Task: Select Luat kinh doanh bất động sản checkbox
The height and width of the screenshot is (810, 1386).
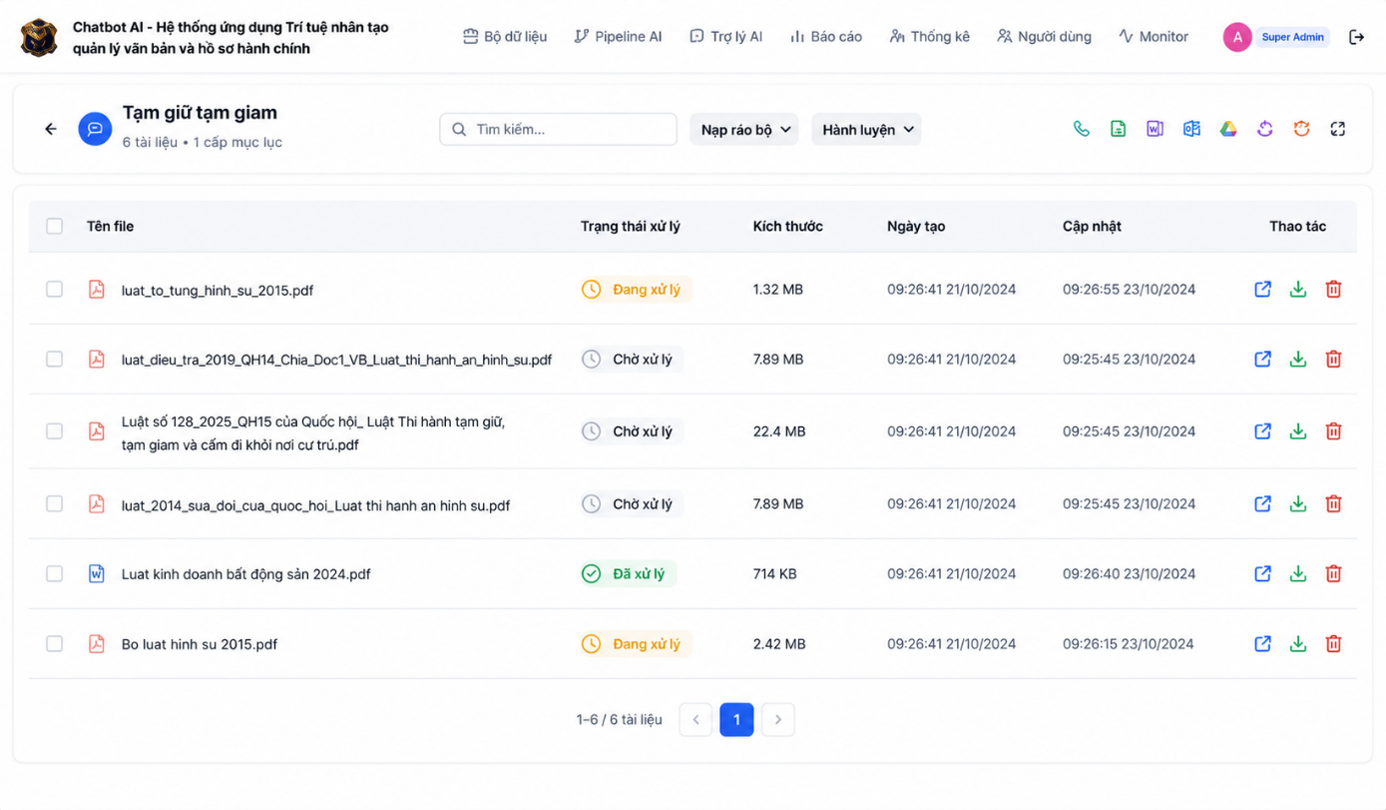Action: click(x=54, y=574)
